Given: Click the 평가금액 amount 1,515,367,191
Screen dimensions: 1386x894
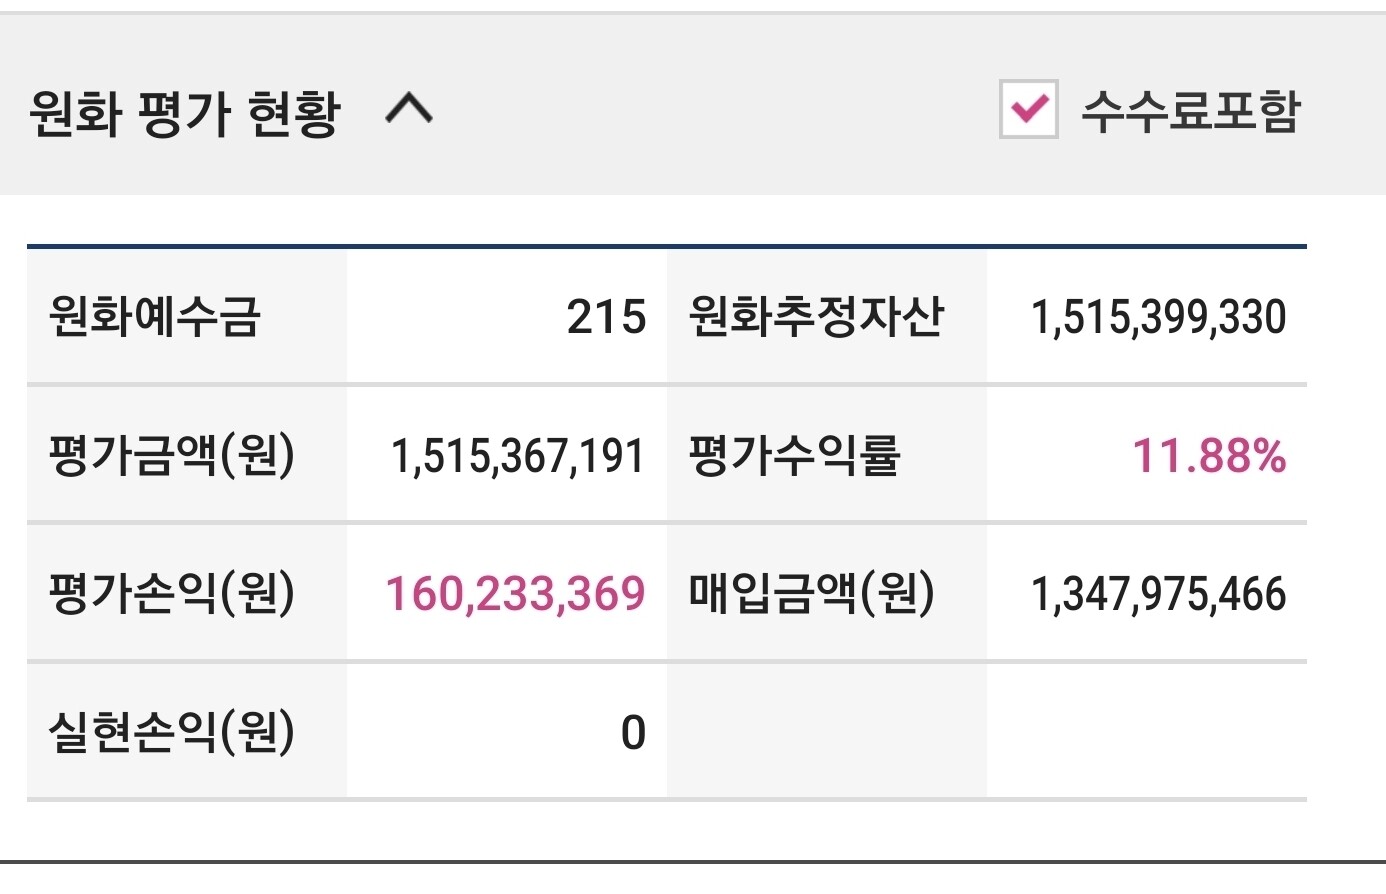Looking at the screenshot, I should click(518, 456).
